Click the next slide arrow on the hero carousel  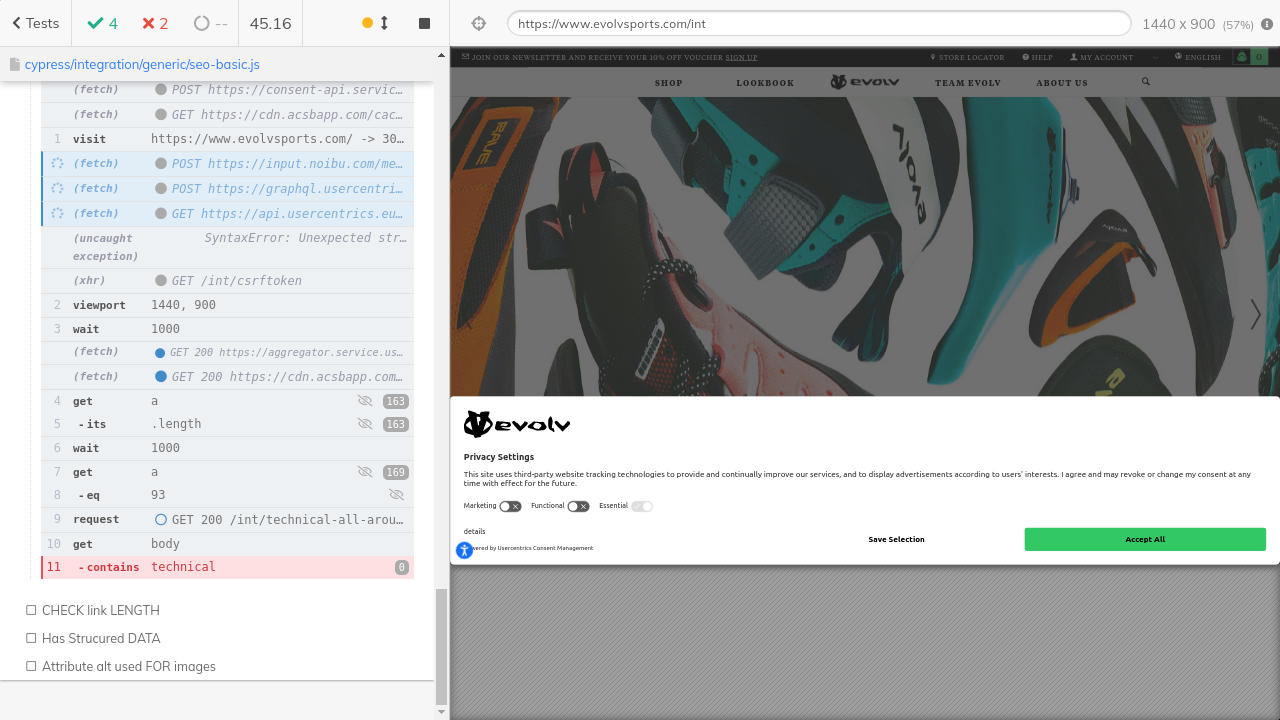click(1255, 314)
